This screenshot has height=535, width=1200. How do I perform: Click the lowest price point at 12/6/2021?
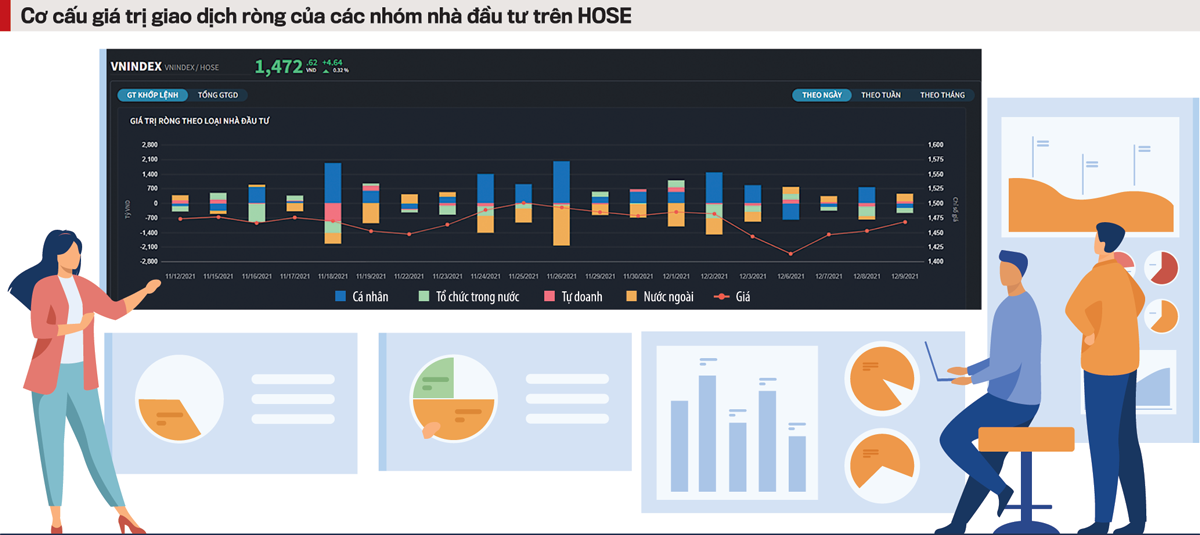(x=790, y=254)
